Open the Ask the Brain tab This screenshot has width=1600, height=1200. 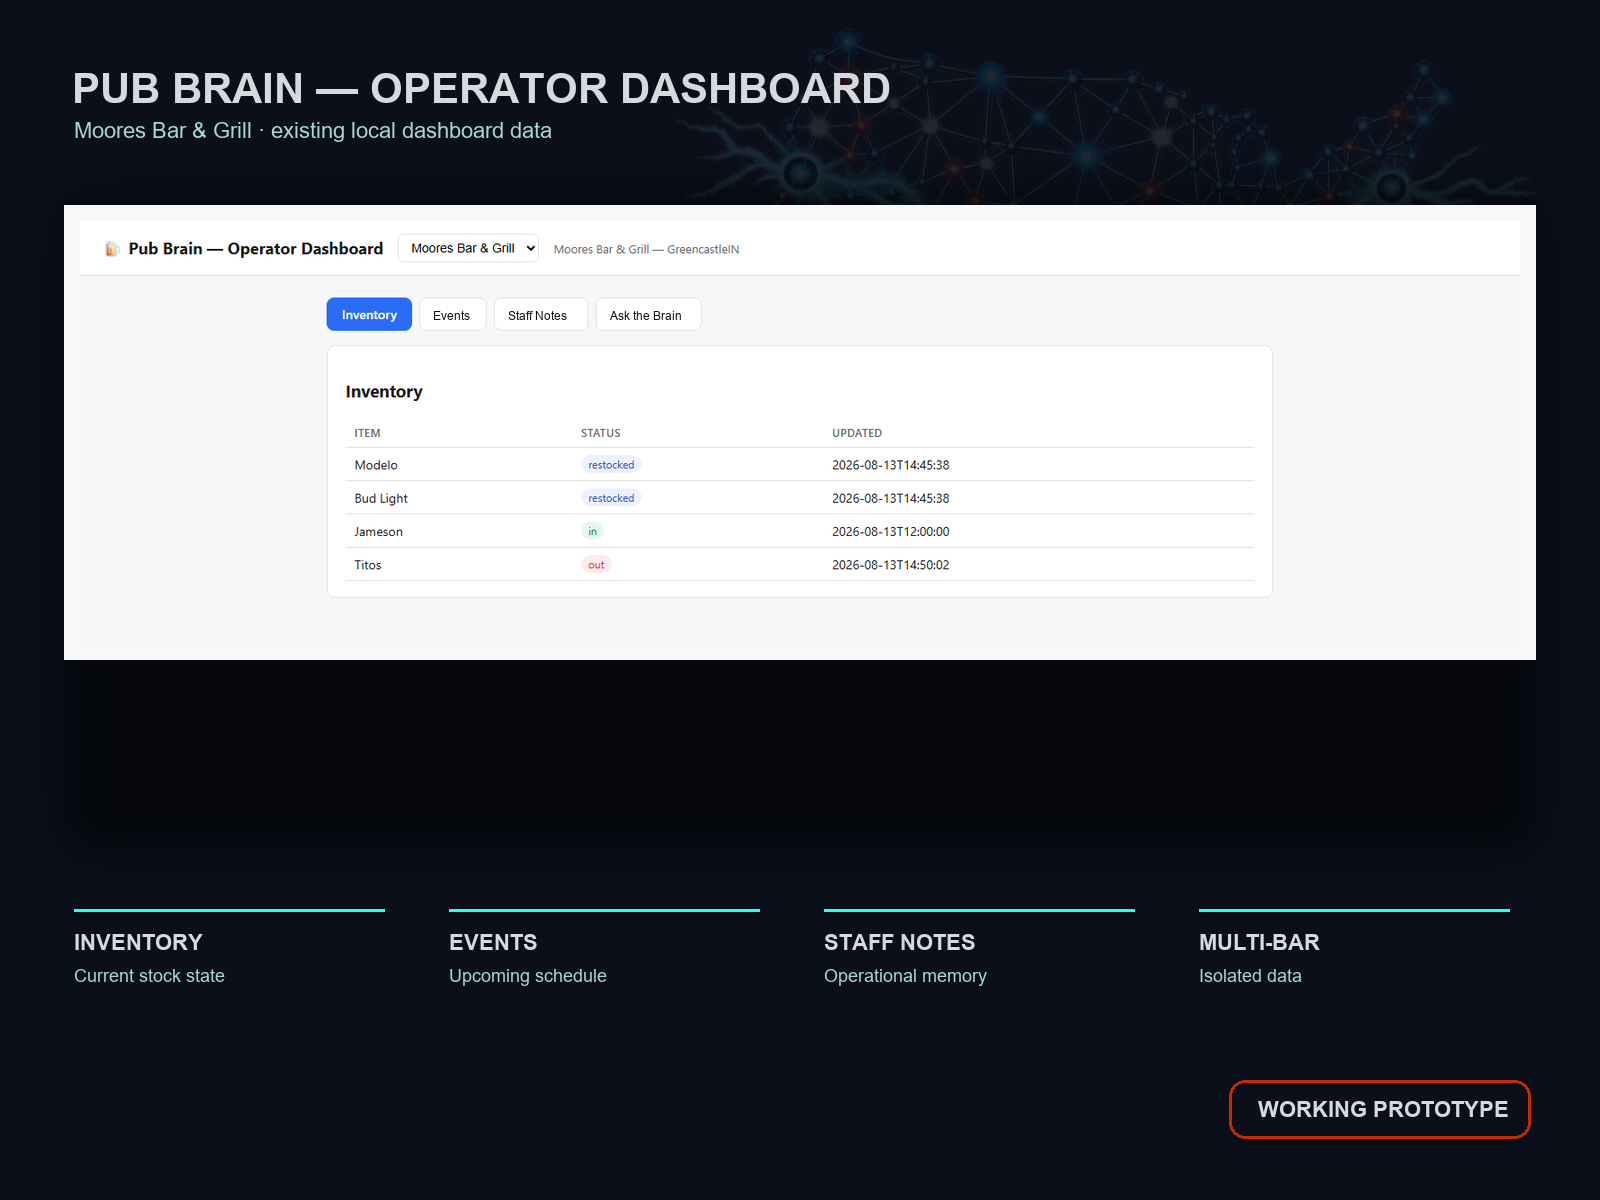click(x=648, y=315)
